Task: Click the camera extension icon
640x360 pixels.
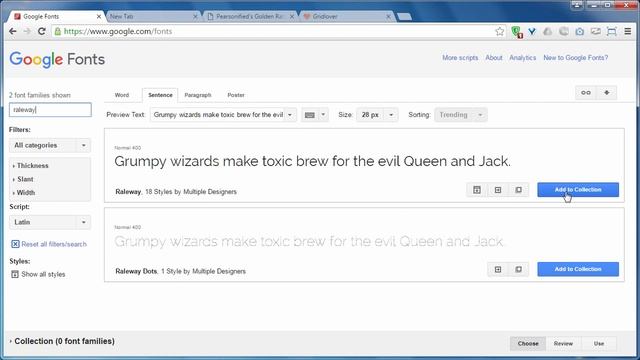Action: tap(580, 31)
